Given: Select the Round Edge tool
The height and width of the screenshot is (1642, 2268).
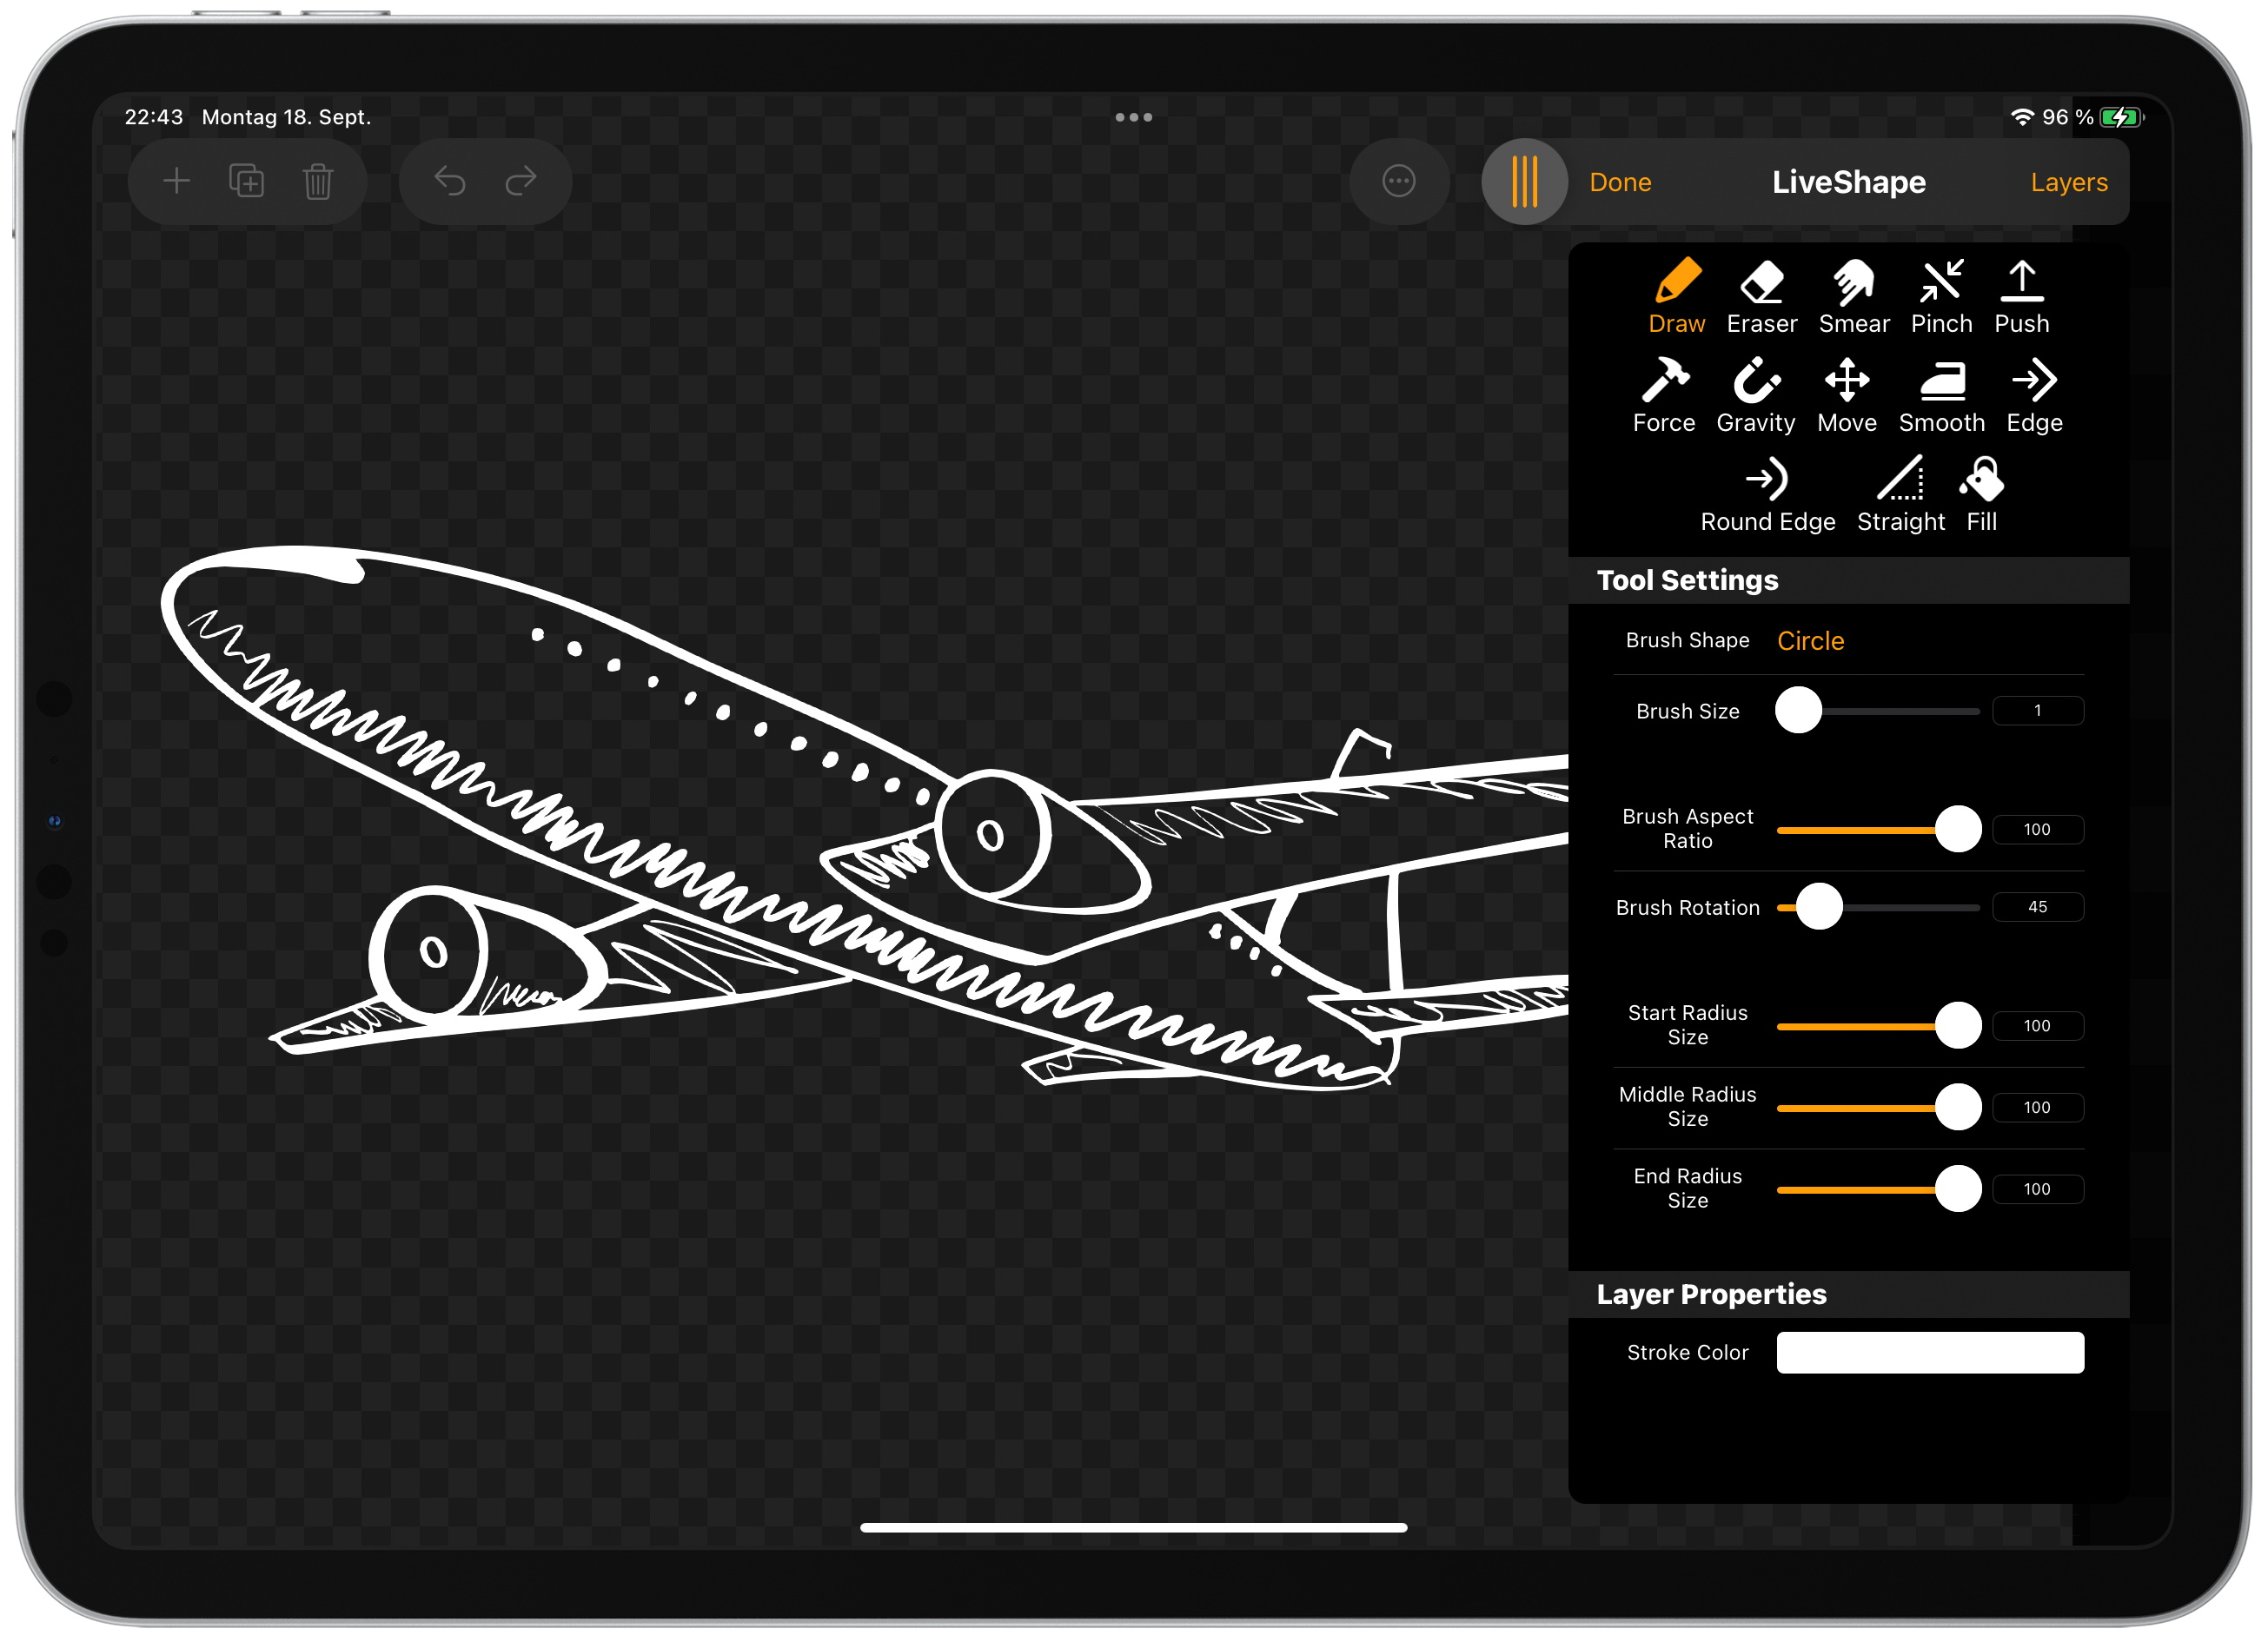Looking at the screenshot, I should pyautogui.click(x=1767, y=494).
